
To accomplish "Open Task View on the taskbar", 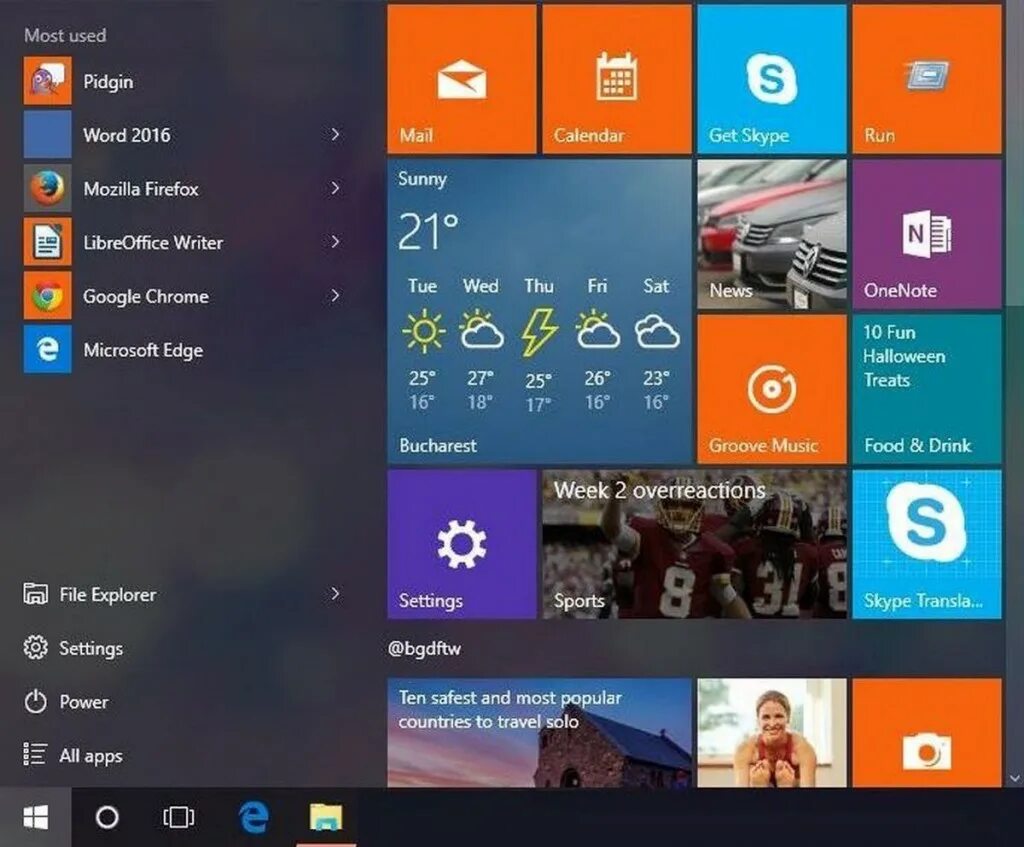I will (177, 817).
